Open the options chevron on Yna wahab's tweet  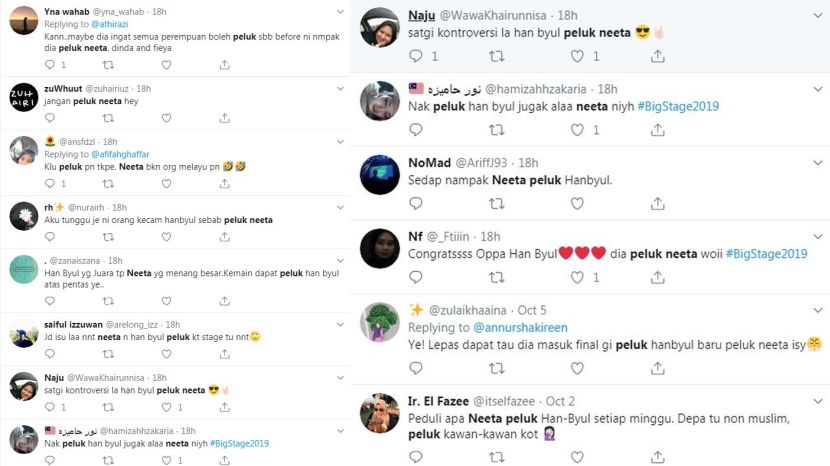tap(340, 12)
